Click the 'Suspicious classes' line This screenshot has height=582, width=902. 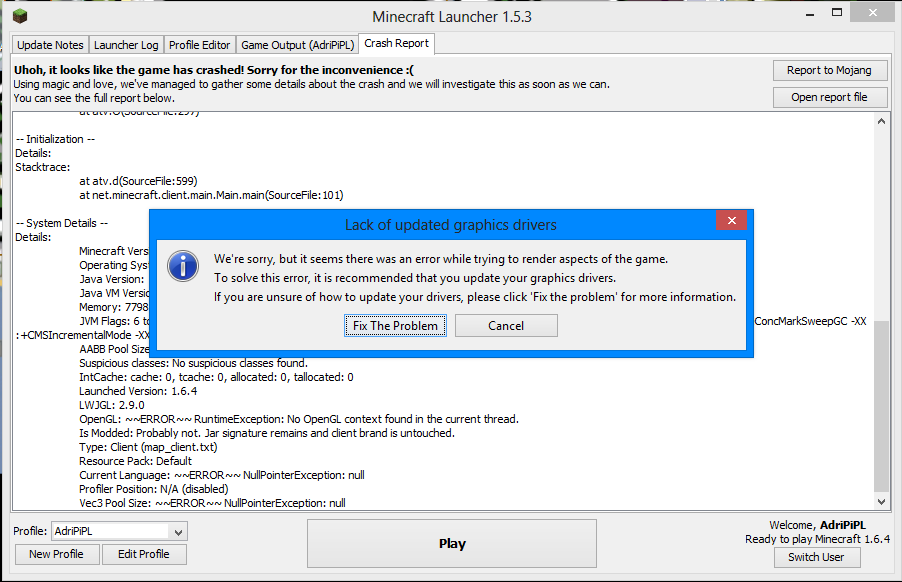(193, 363)
